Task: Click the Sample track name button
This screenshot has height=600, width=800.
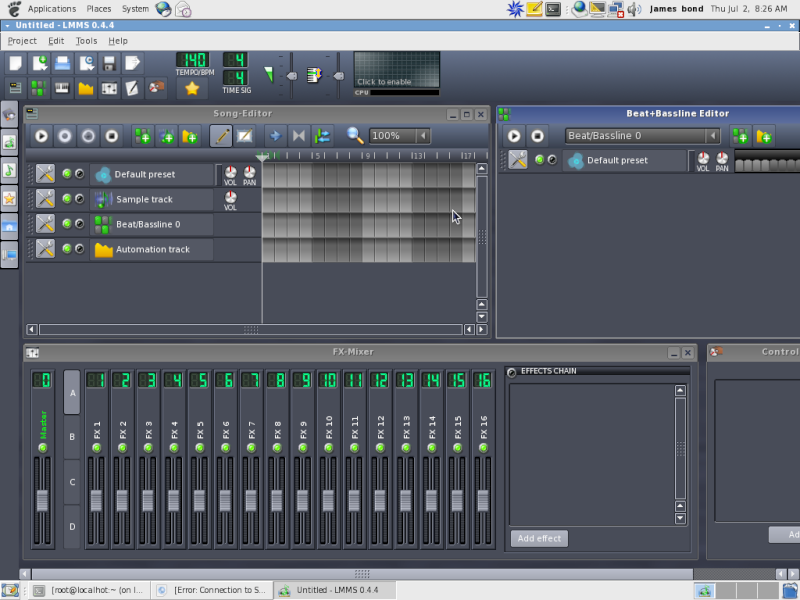Action: [x=152, y=199]
